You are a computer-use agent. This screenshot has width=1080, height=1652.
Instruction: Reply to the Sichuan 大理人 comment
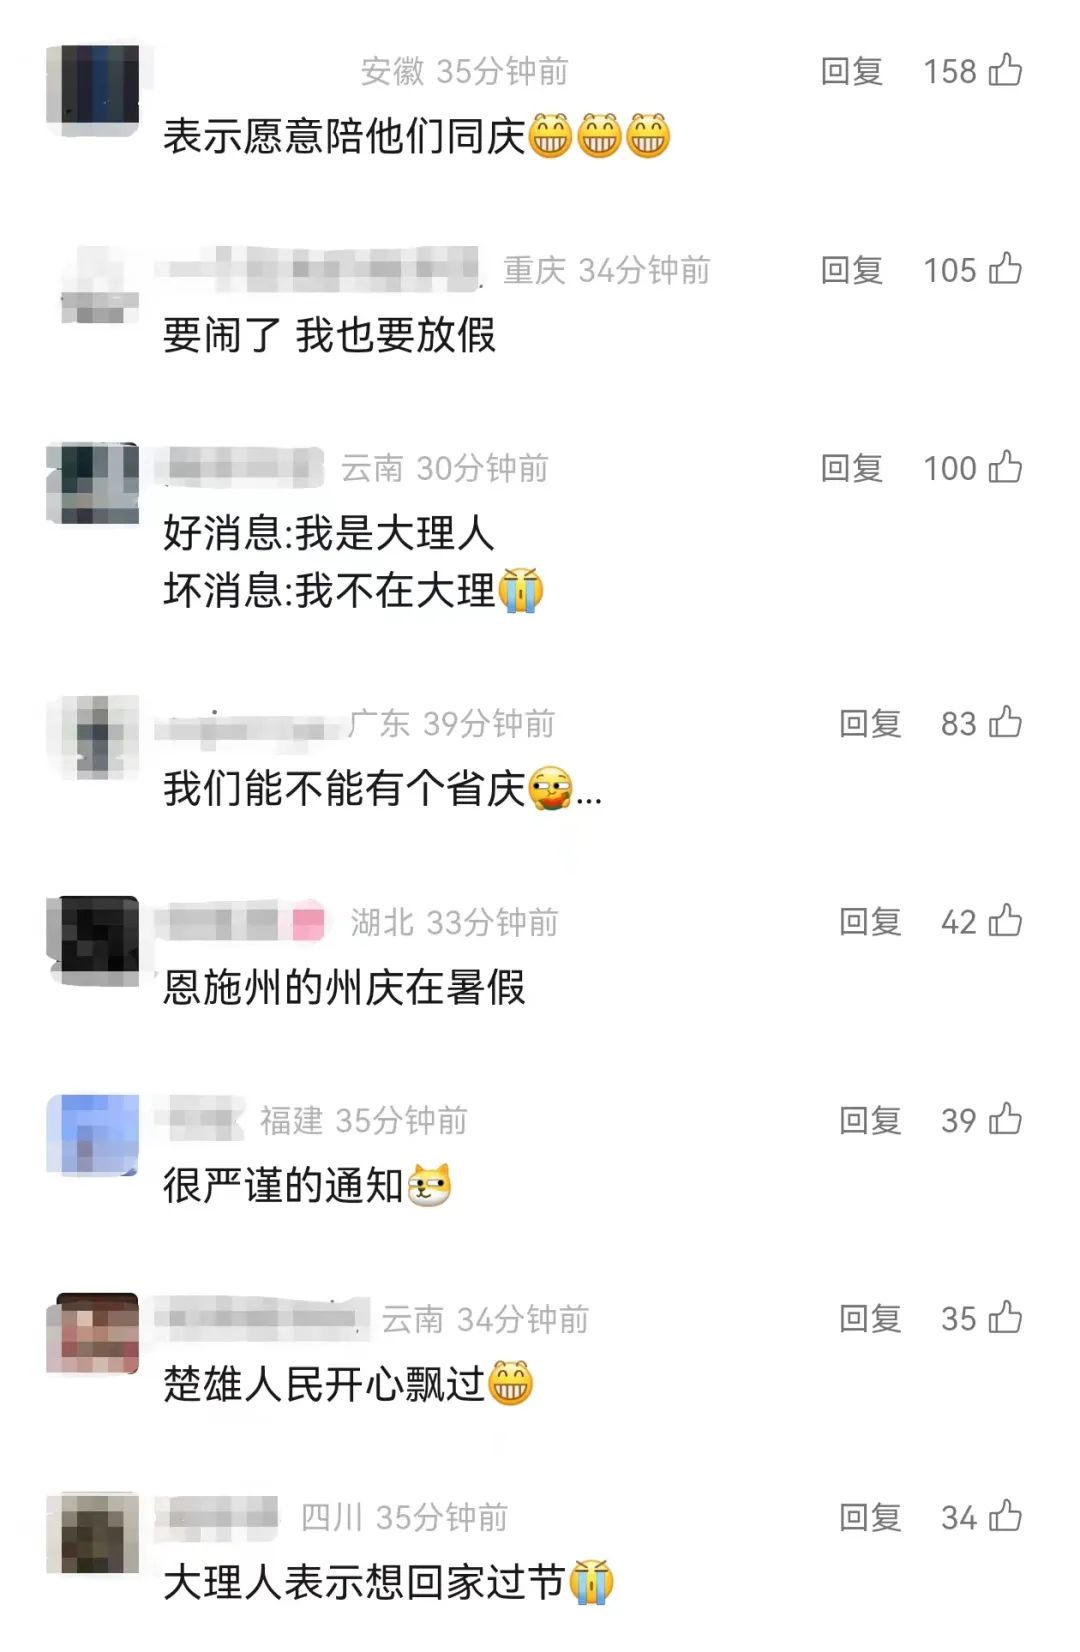(x=870, y=1517)
